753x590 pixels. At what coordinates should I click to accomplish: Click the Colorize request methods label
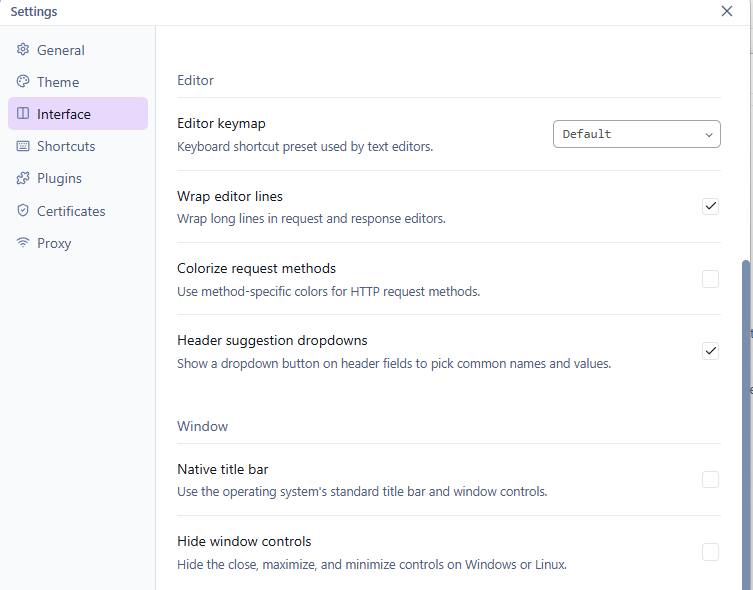click(x=256, y=268)
